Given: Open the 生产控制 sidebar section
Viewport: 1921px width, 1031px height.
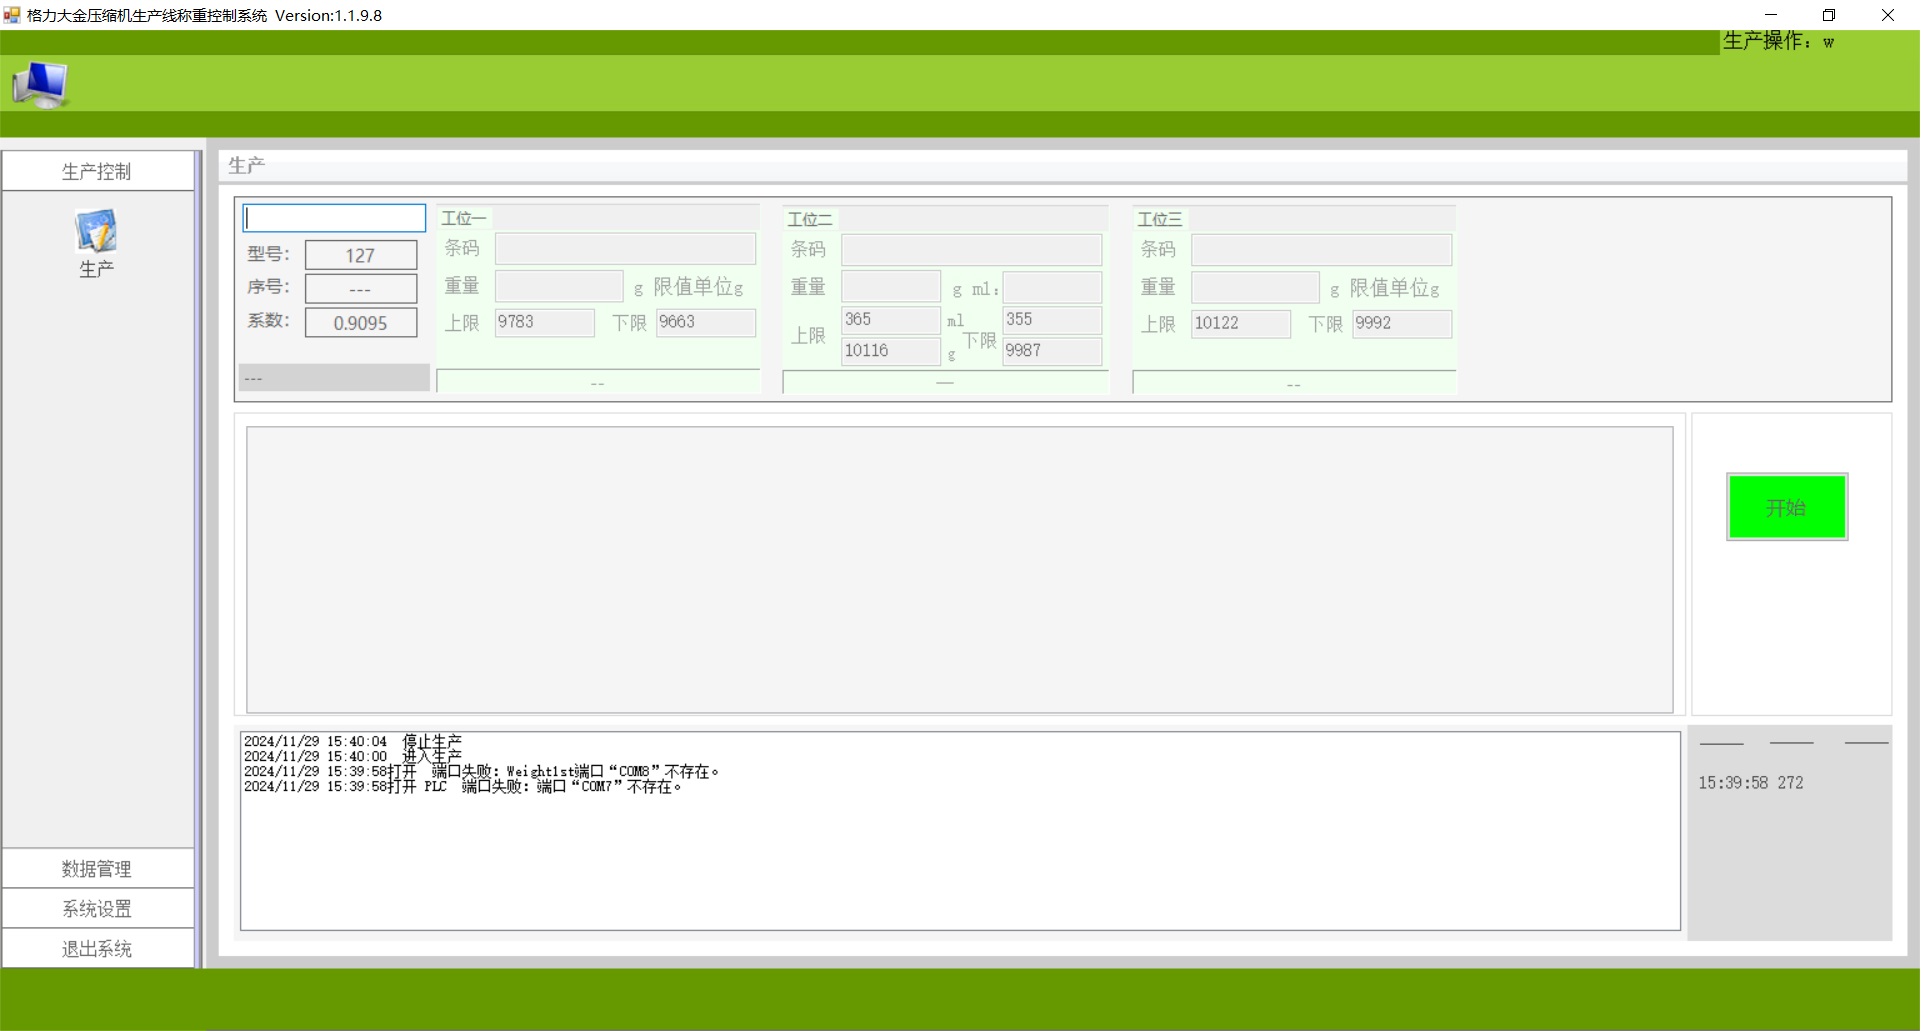Looking at the screenshot, I should (97, 171).
